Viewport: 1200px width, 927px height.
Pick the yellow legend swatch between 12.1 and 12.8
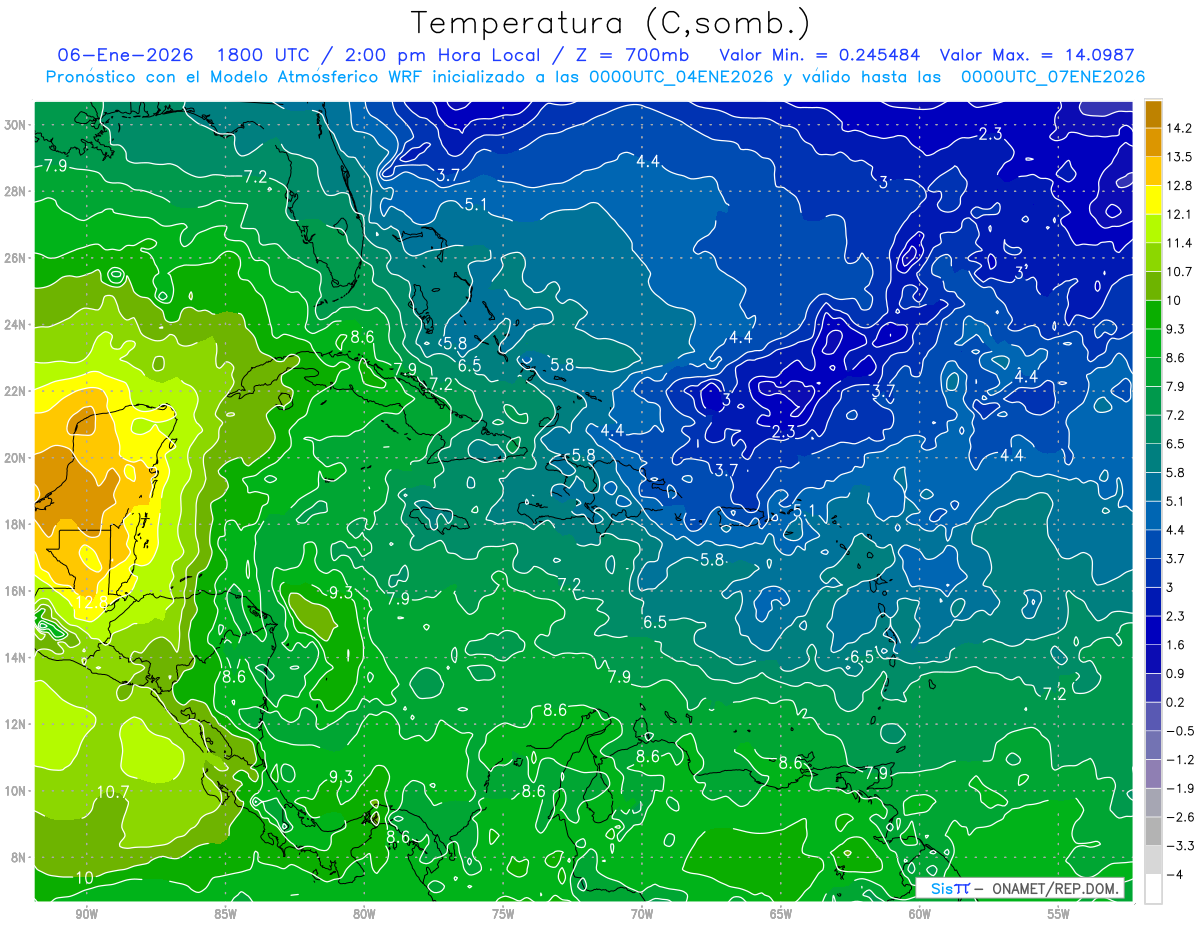1153,200
